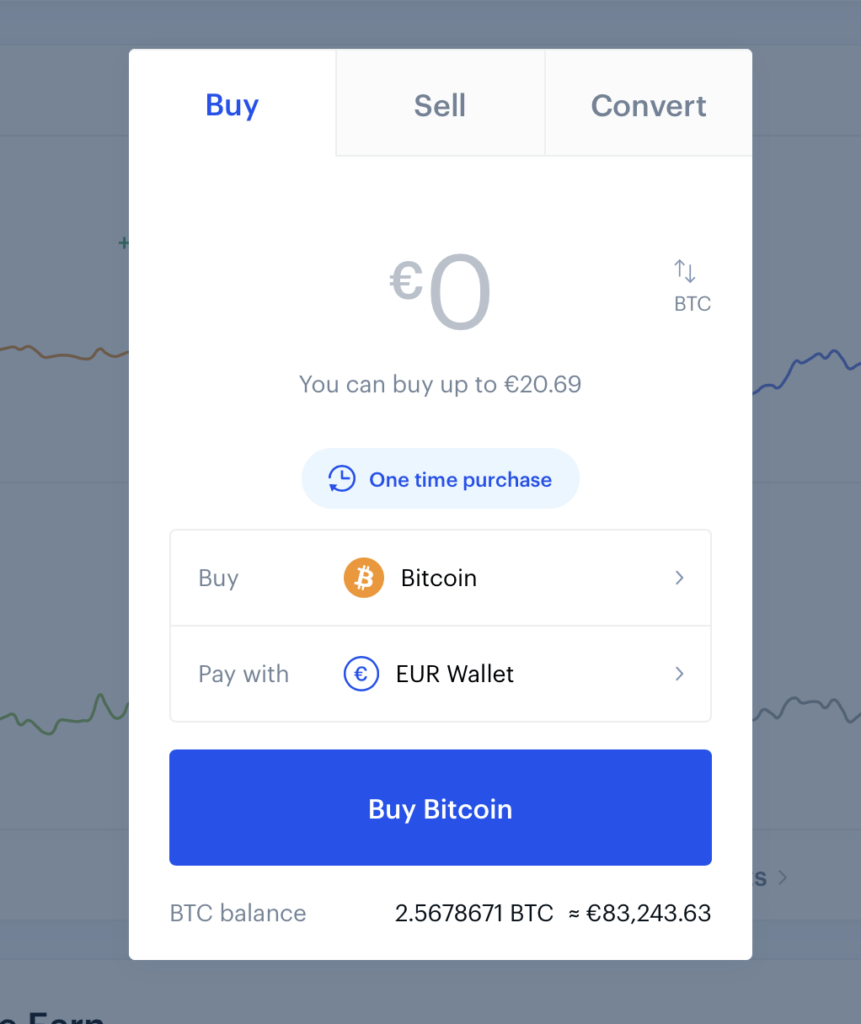861x1024 pixels.
Task: Open the One time purchase frequency selector
Action: coord(441,479)
